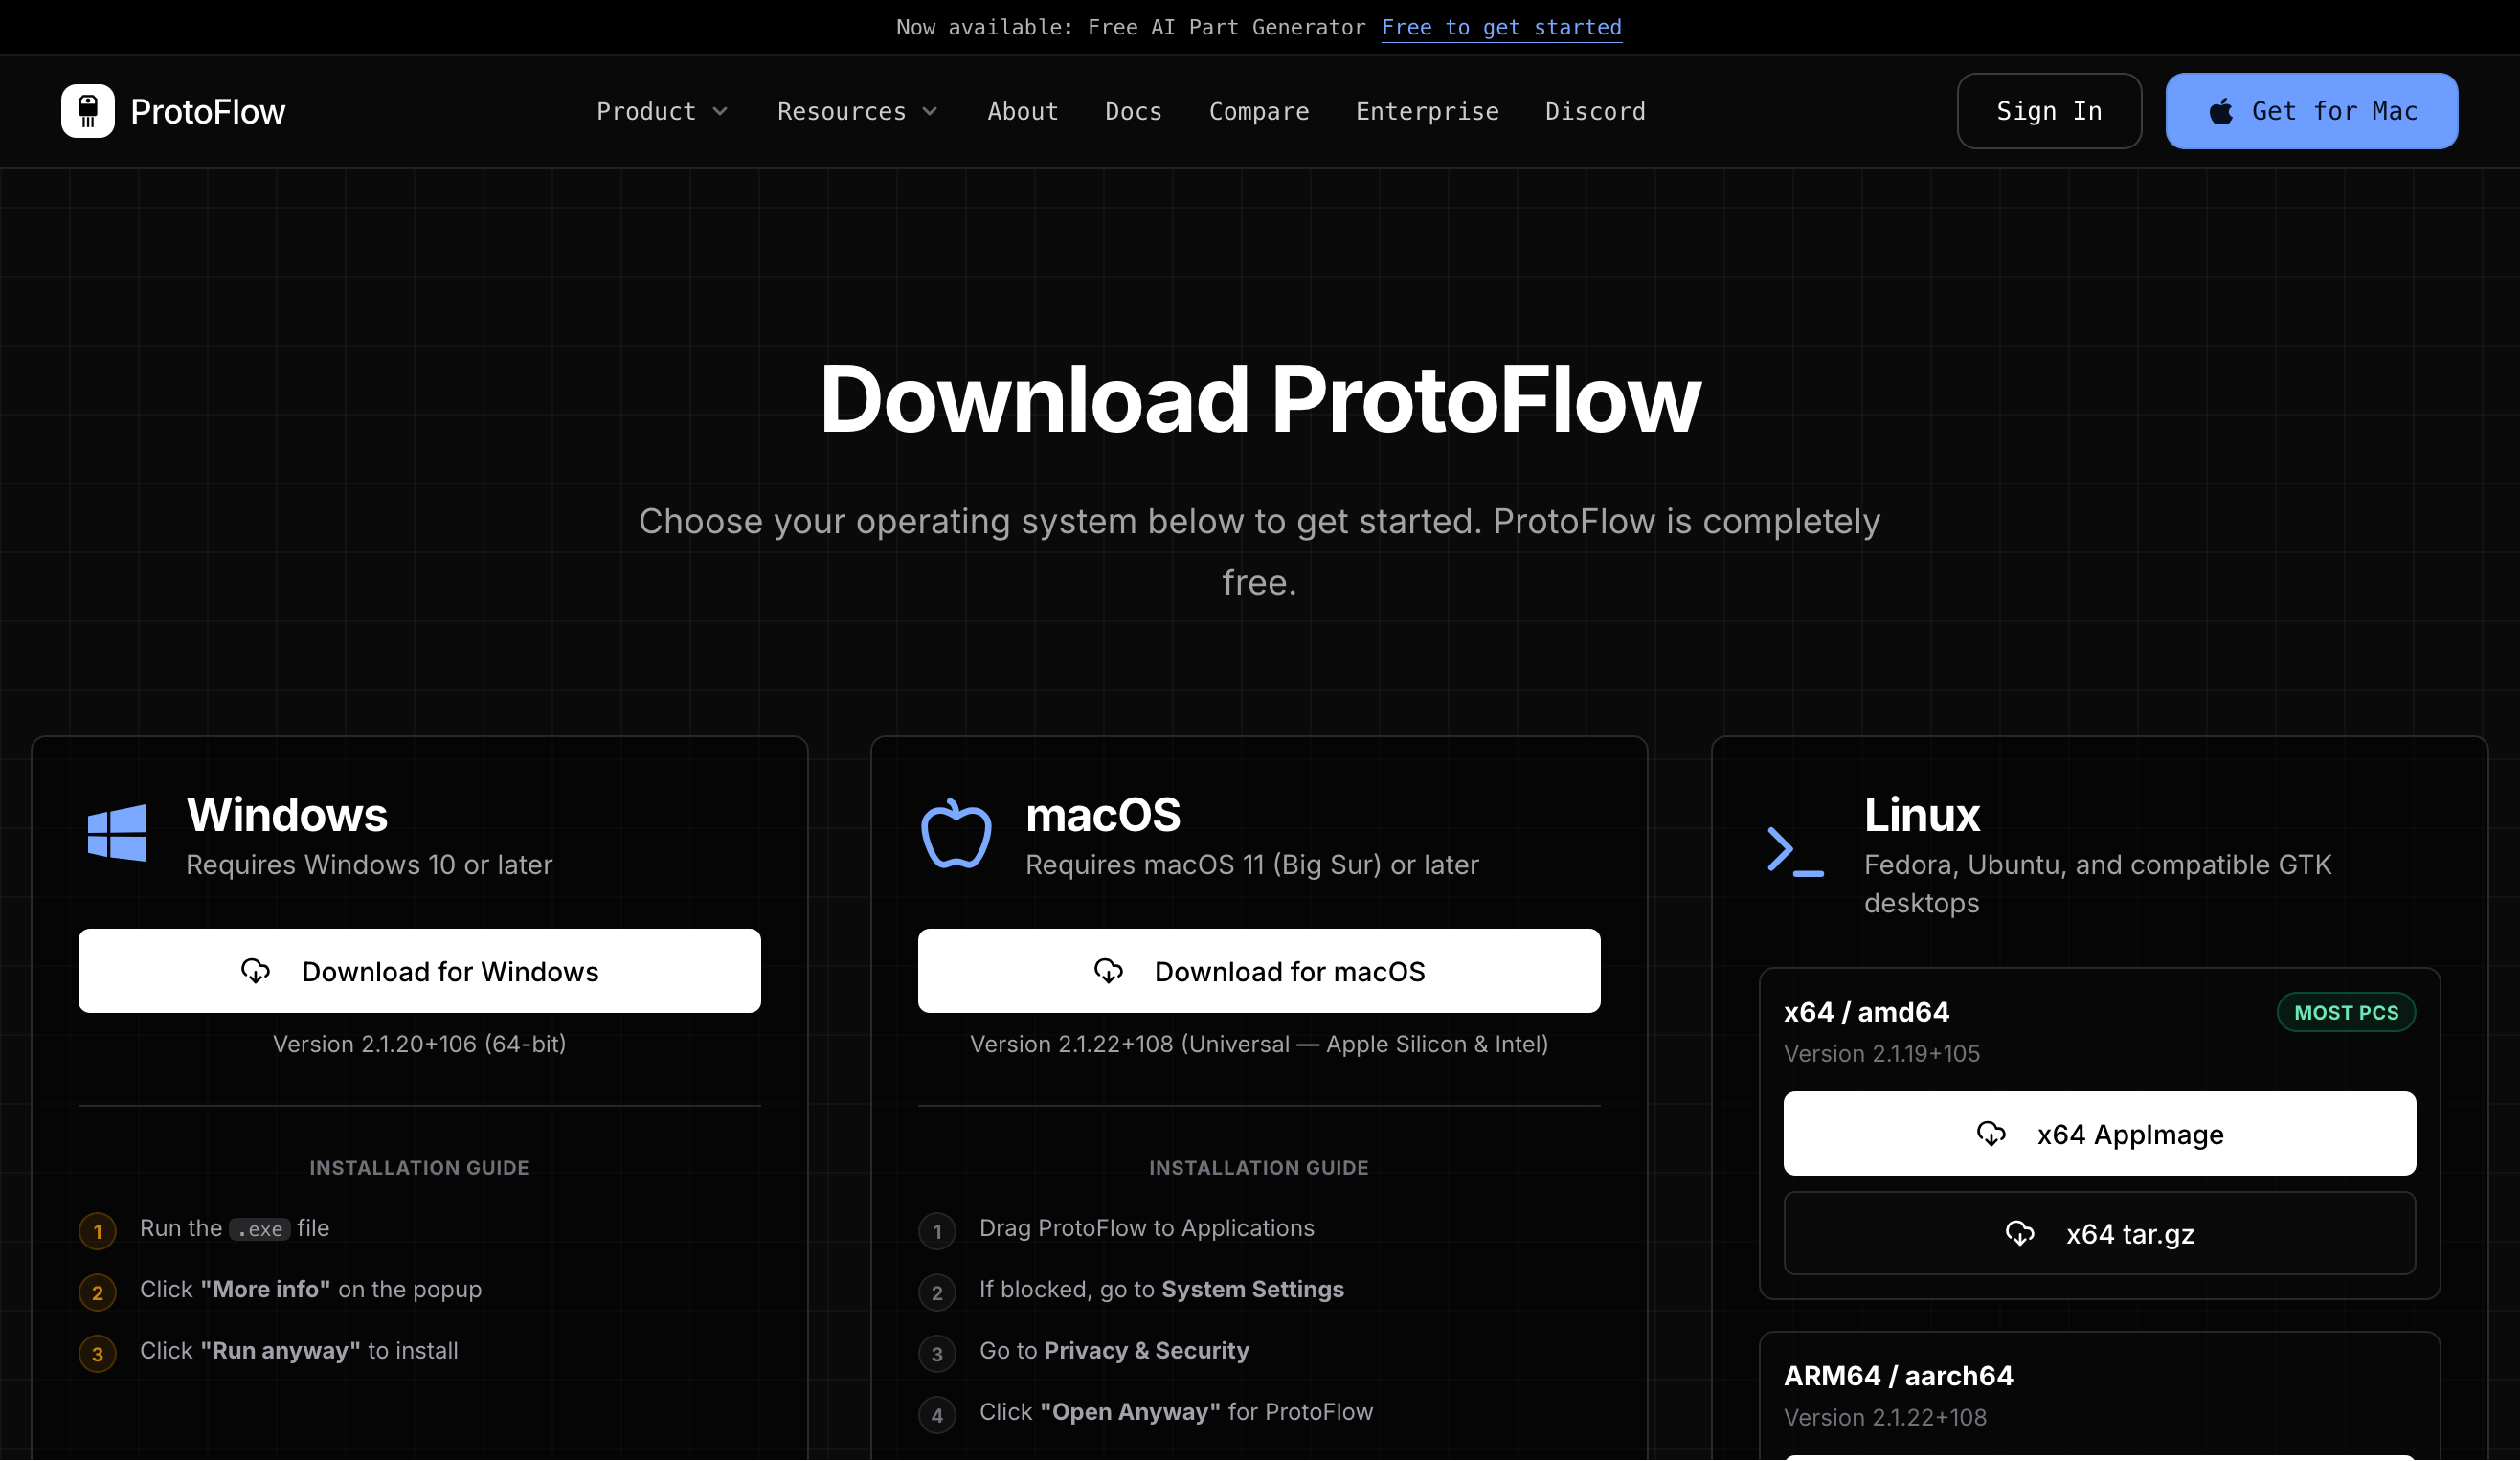Click cloud icon in Download for Windows
Screen dimensions: 2520x1461
point(256,971)
